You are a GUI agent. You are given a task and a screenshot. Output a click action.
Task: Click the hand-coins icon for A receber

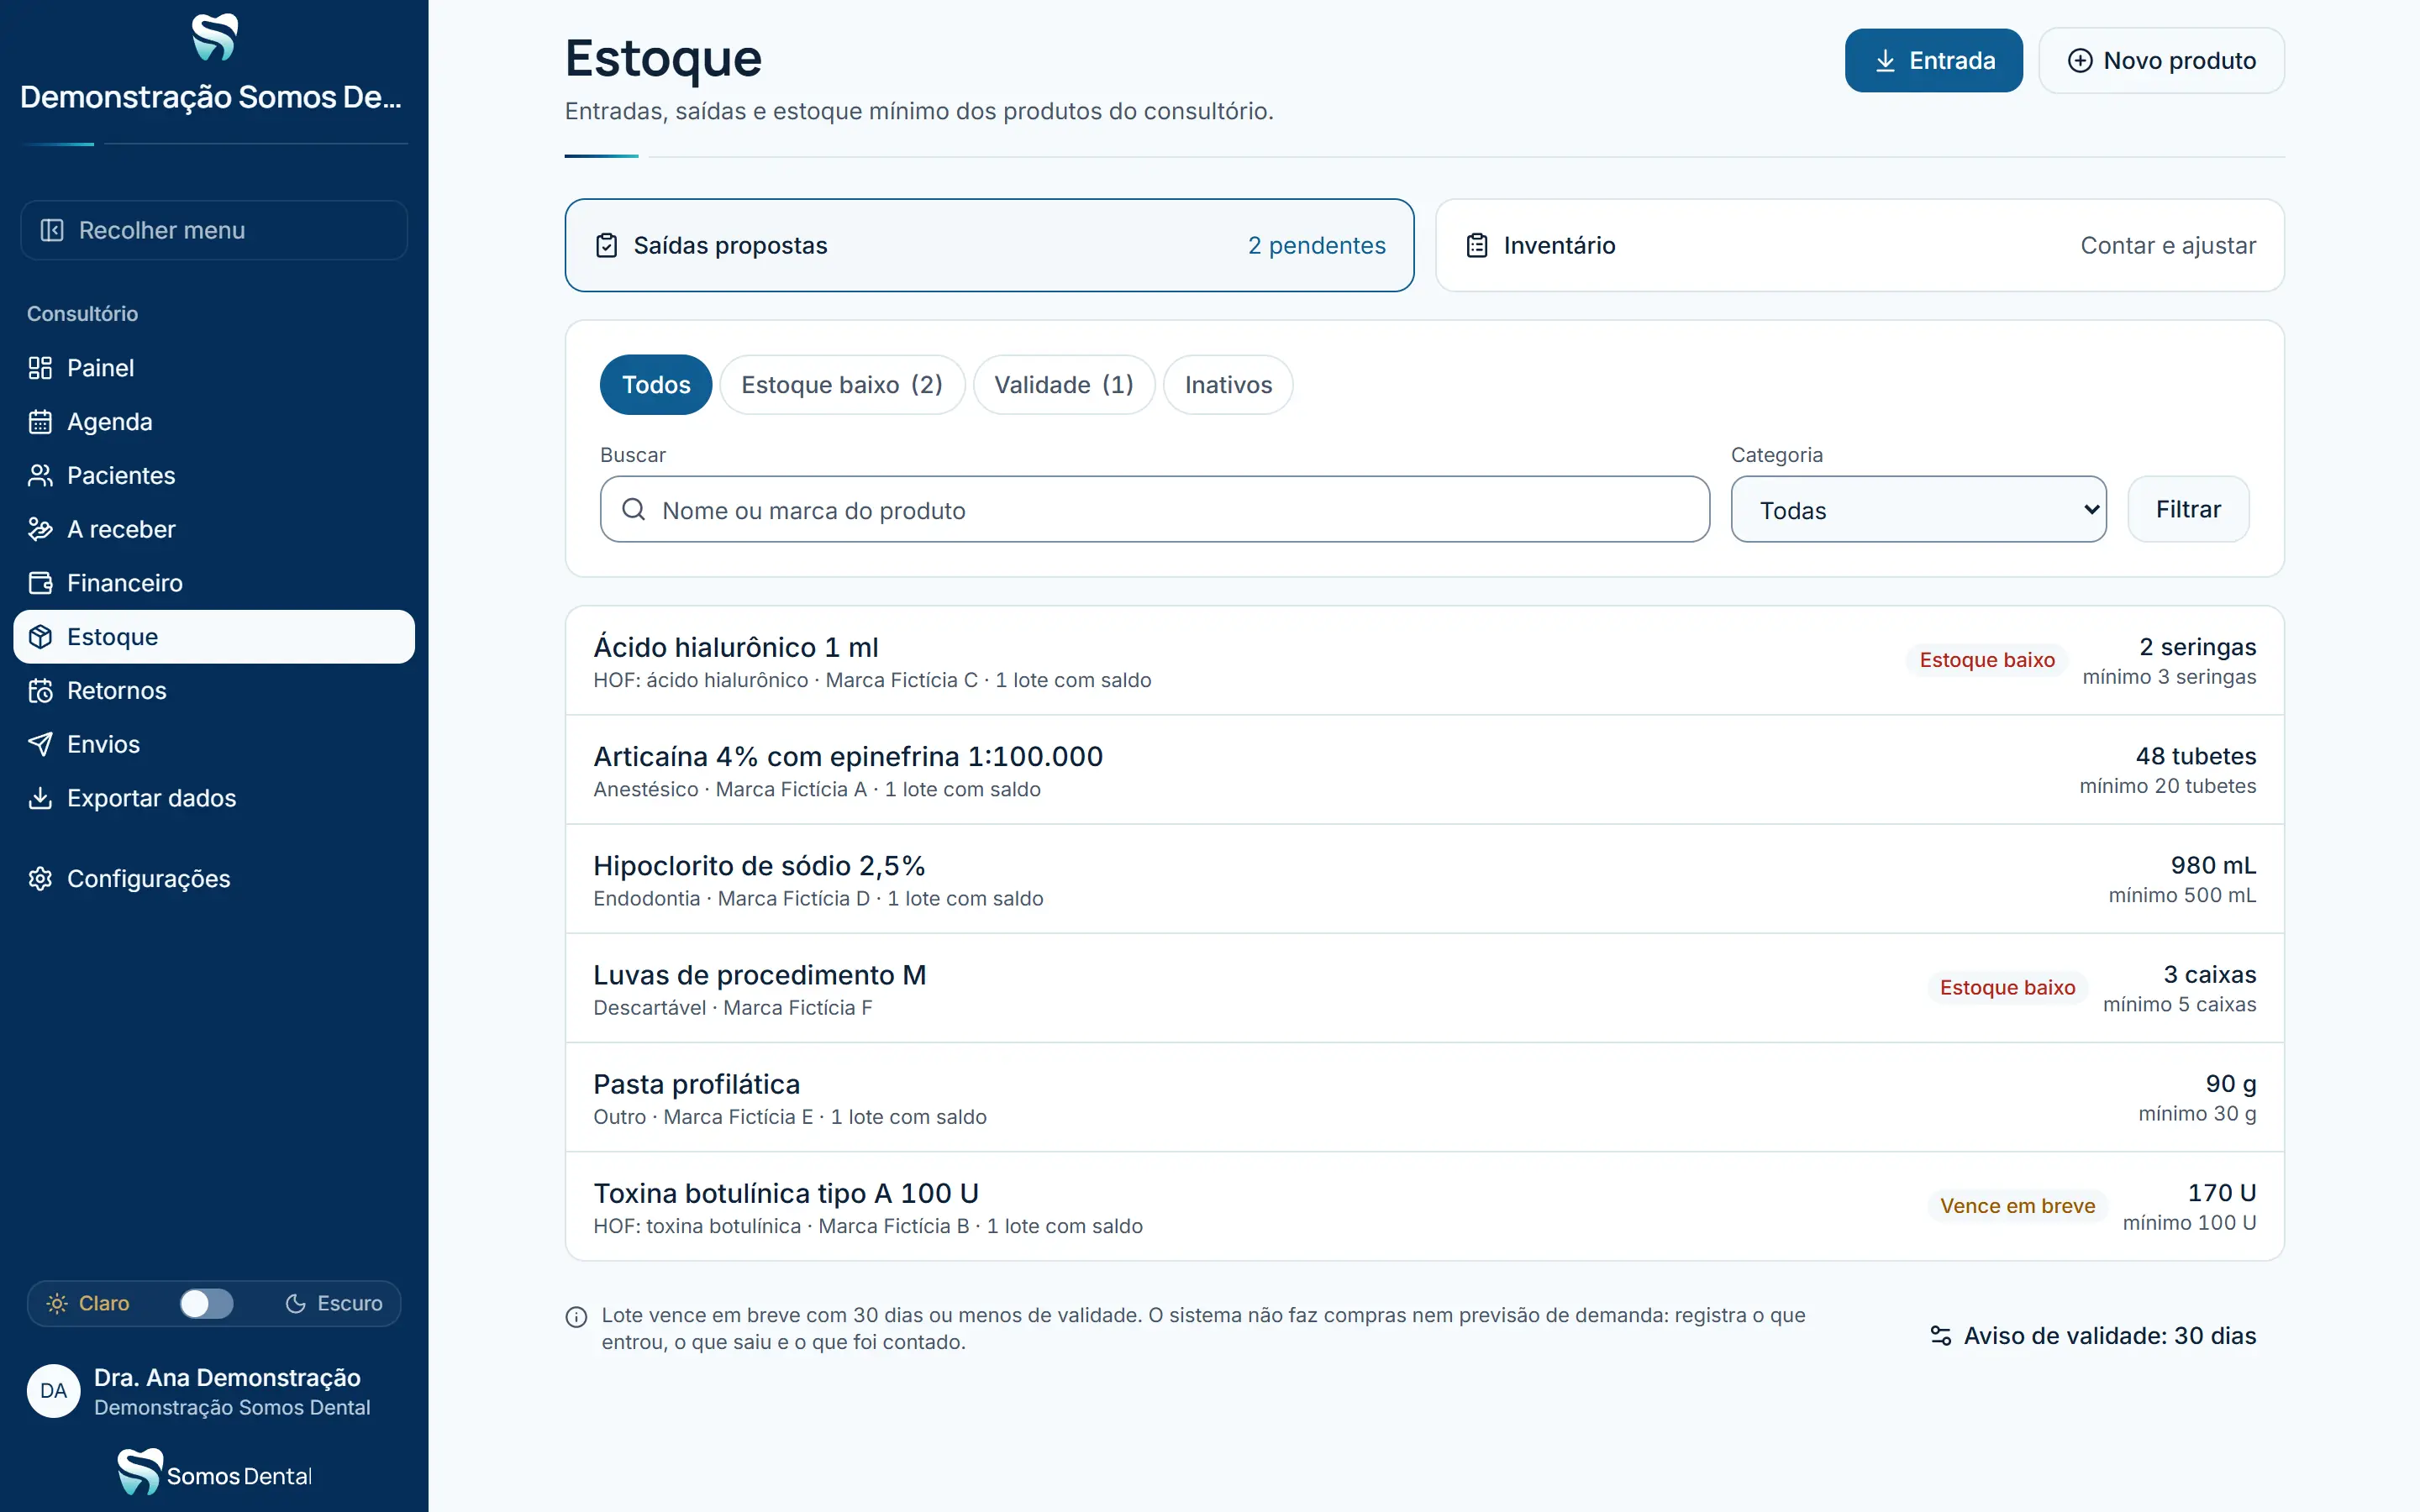click(40, 529)
